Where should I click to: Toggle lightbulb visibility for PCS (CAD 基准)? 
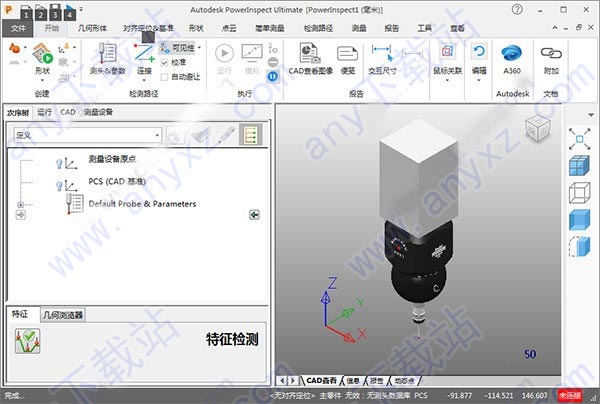[59, 186]
